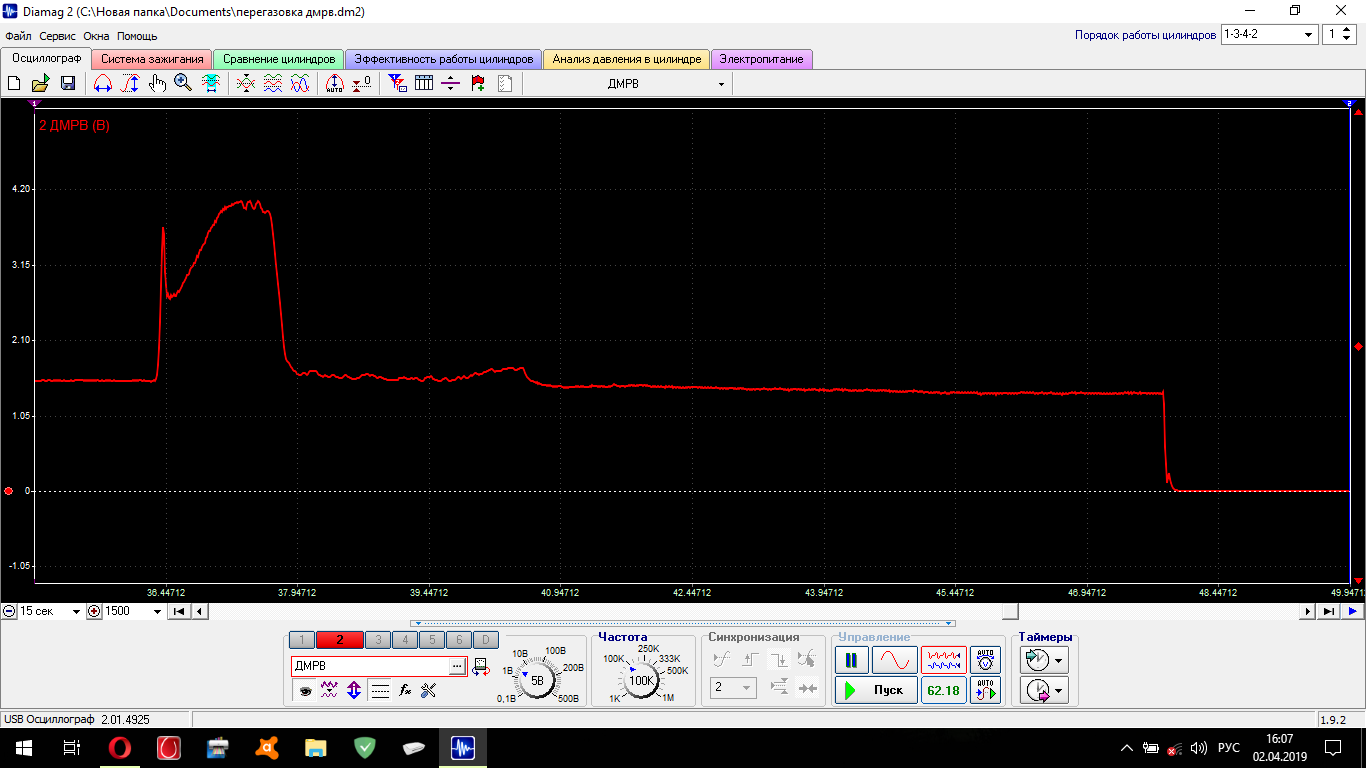Select the magnifier zoom tool
The height and width of the screenshot is (768, 1366).
pyautogui.click(x=183, y=84)
